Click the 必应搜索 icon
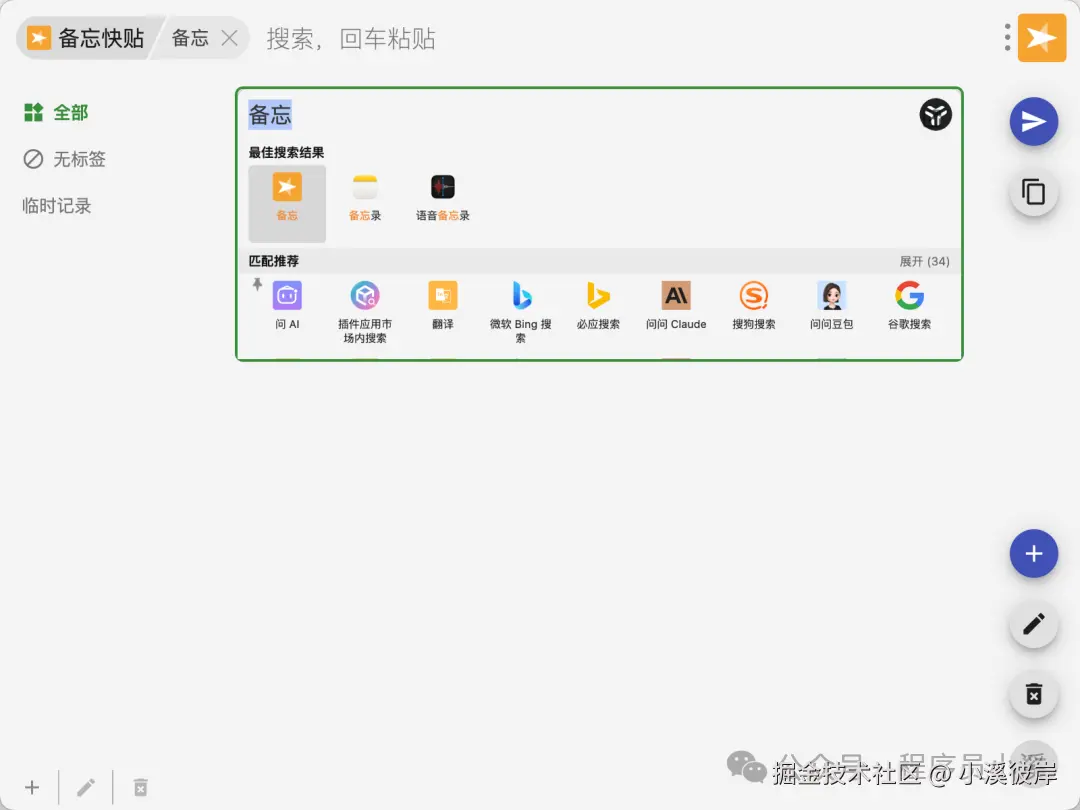The width and height of the screenshot is (1080, 810). pyautogui.click(x=599, y=295)
